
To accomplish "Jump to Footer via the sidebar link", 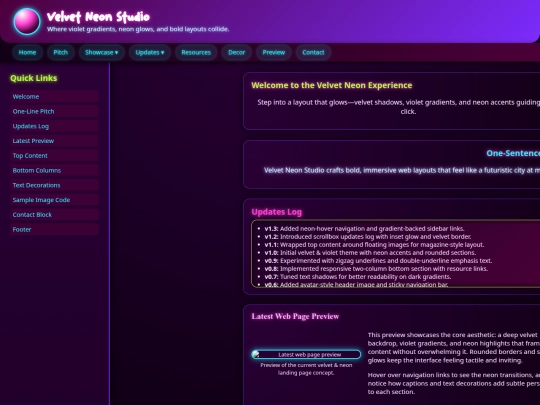I will tap(54, 229).
